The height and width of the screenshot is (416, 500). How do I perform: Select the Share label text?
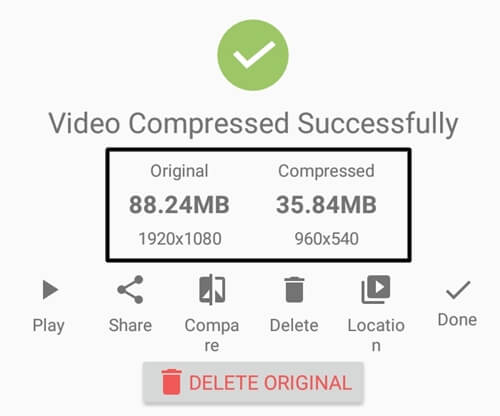tap(130, 325)
